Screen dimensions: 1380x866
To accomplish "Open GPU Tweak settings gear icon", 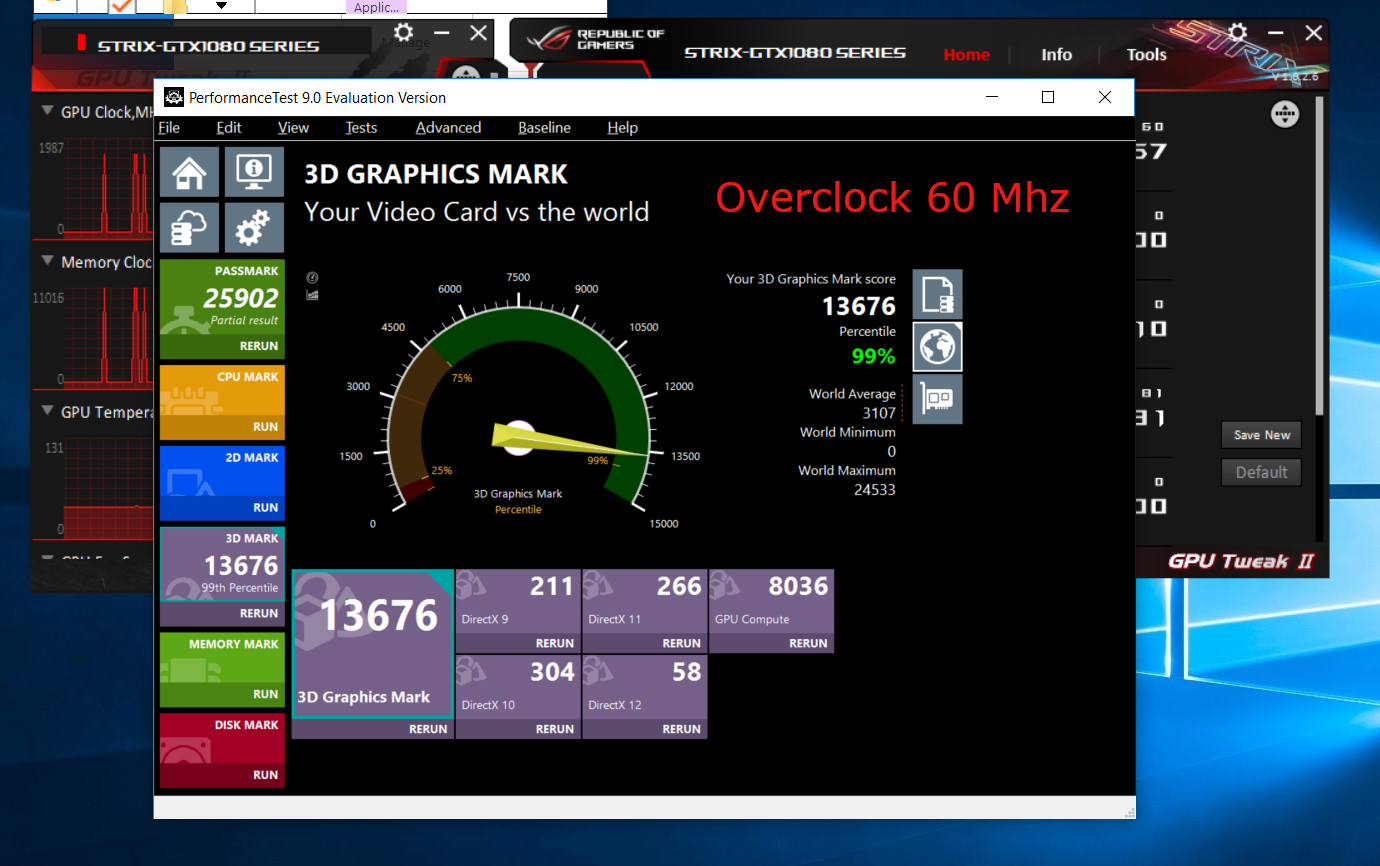I will [x=1237, y=33].
